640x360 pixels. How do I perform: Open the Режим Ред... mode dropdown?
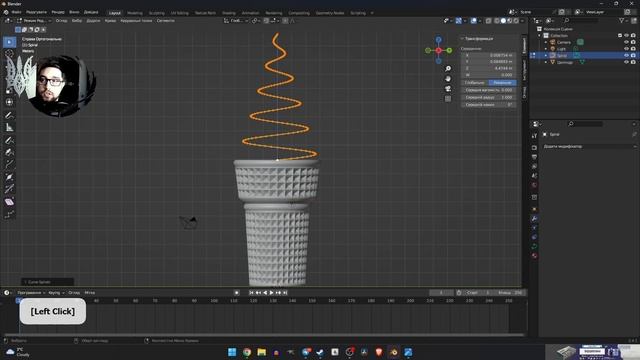[x=34, y=20]
